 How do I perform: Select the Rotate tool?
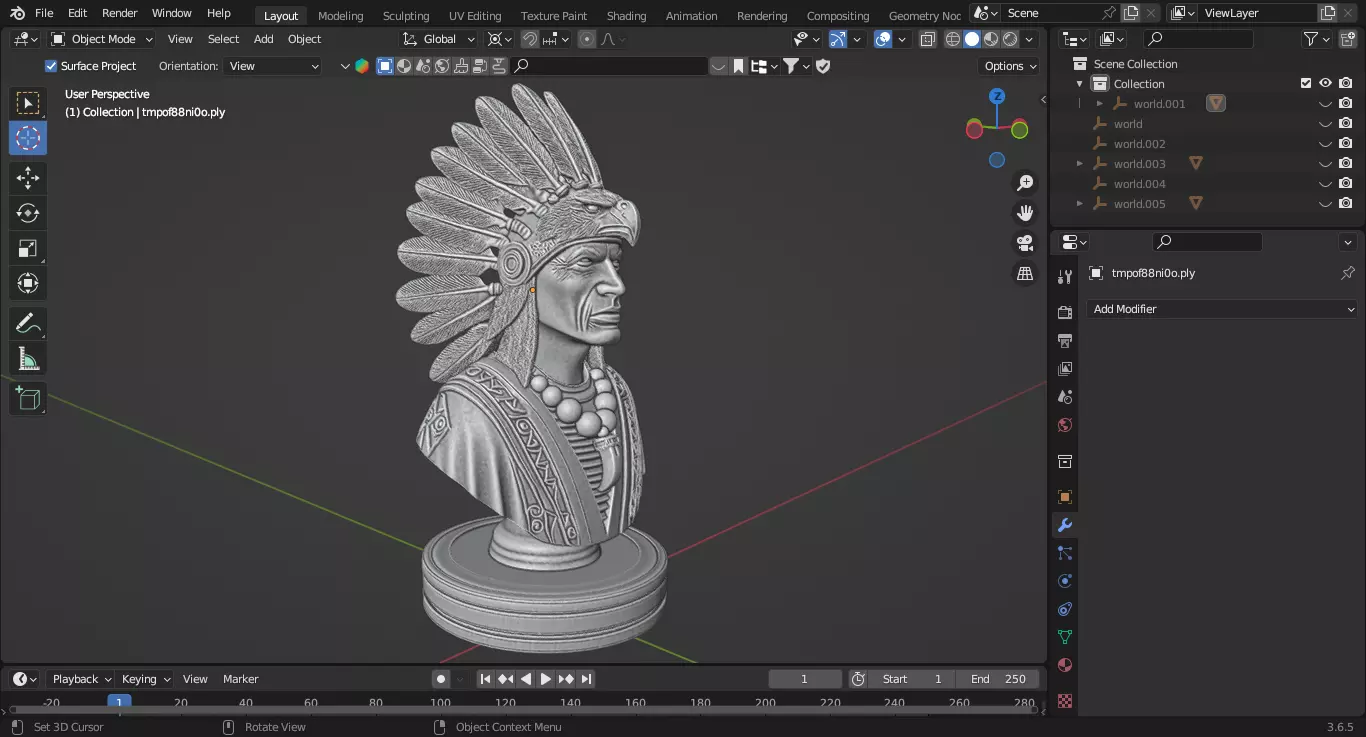coord(28,213)
